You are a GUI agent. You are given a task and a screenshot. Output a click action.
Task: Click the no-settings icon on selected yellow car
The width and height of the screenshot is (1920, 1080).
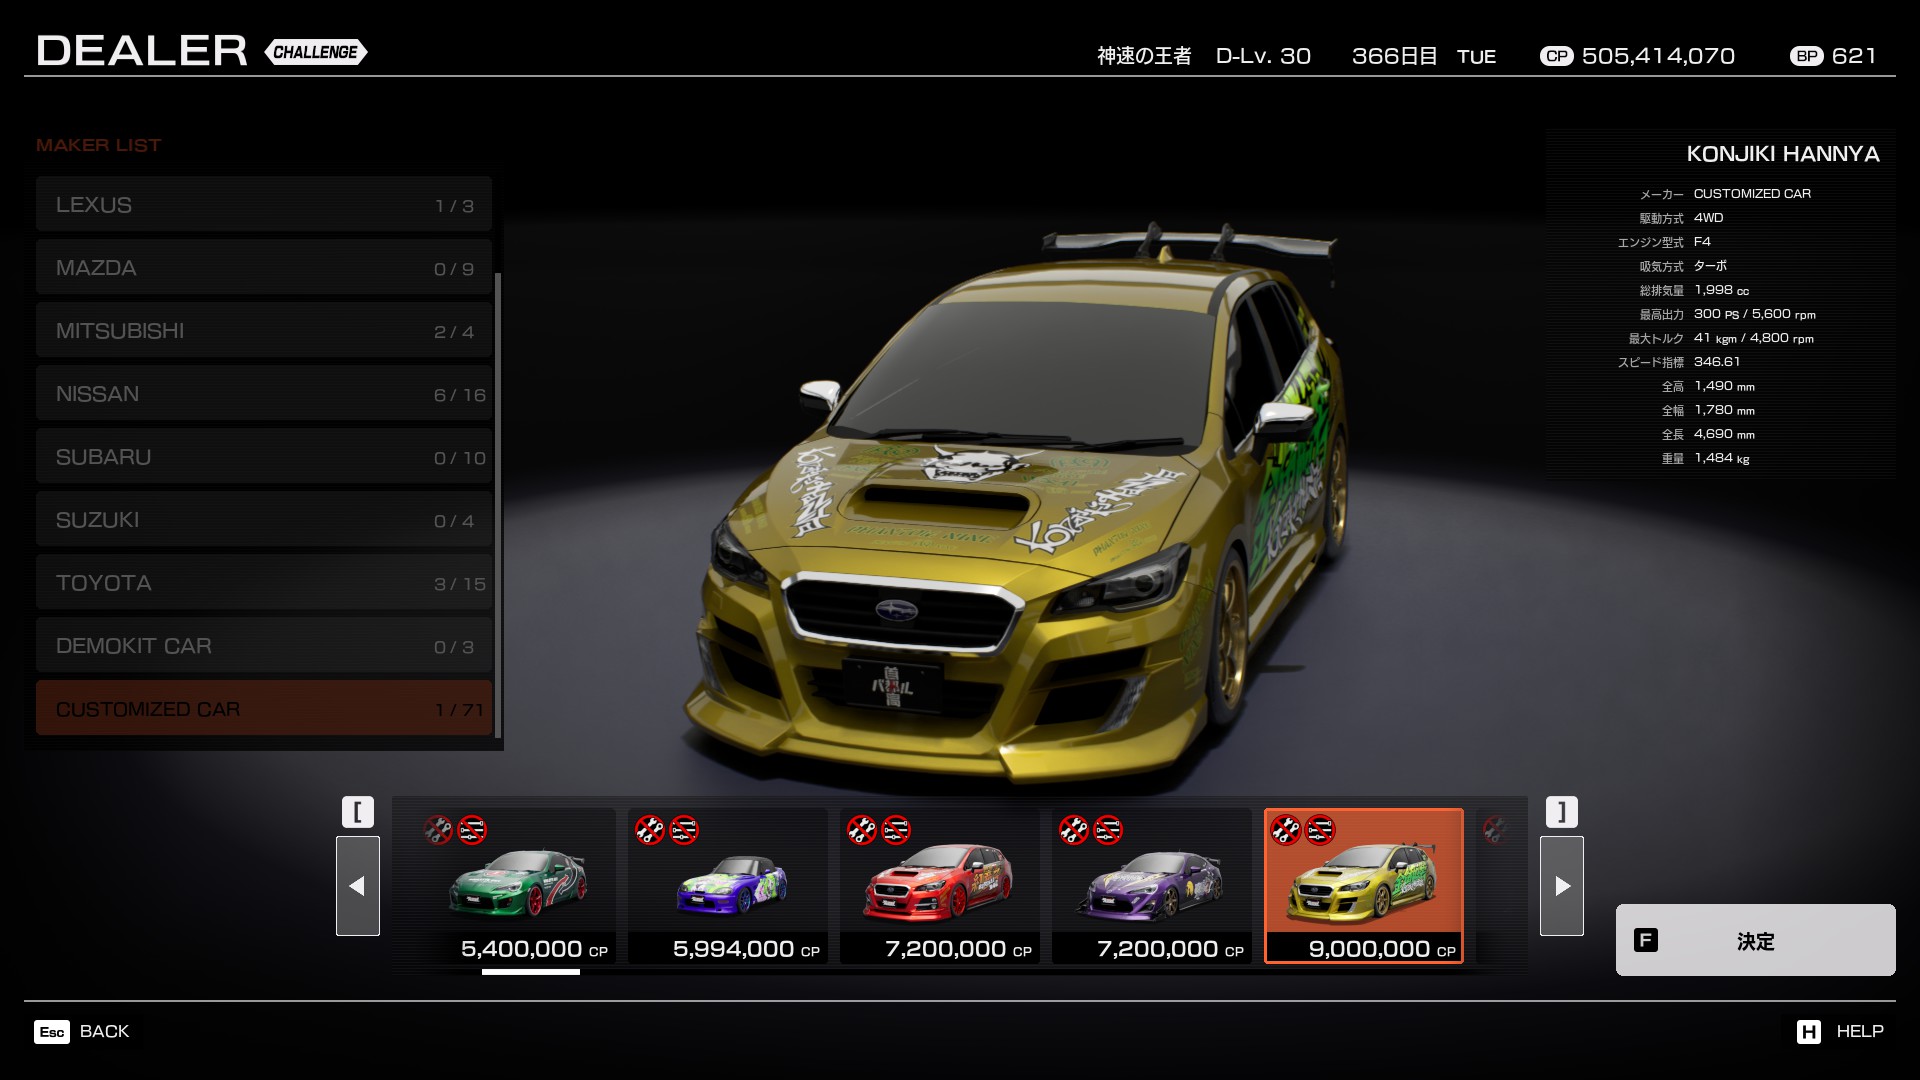(x=1320, y=830)
